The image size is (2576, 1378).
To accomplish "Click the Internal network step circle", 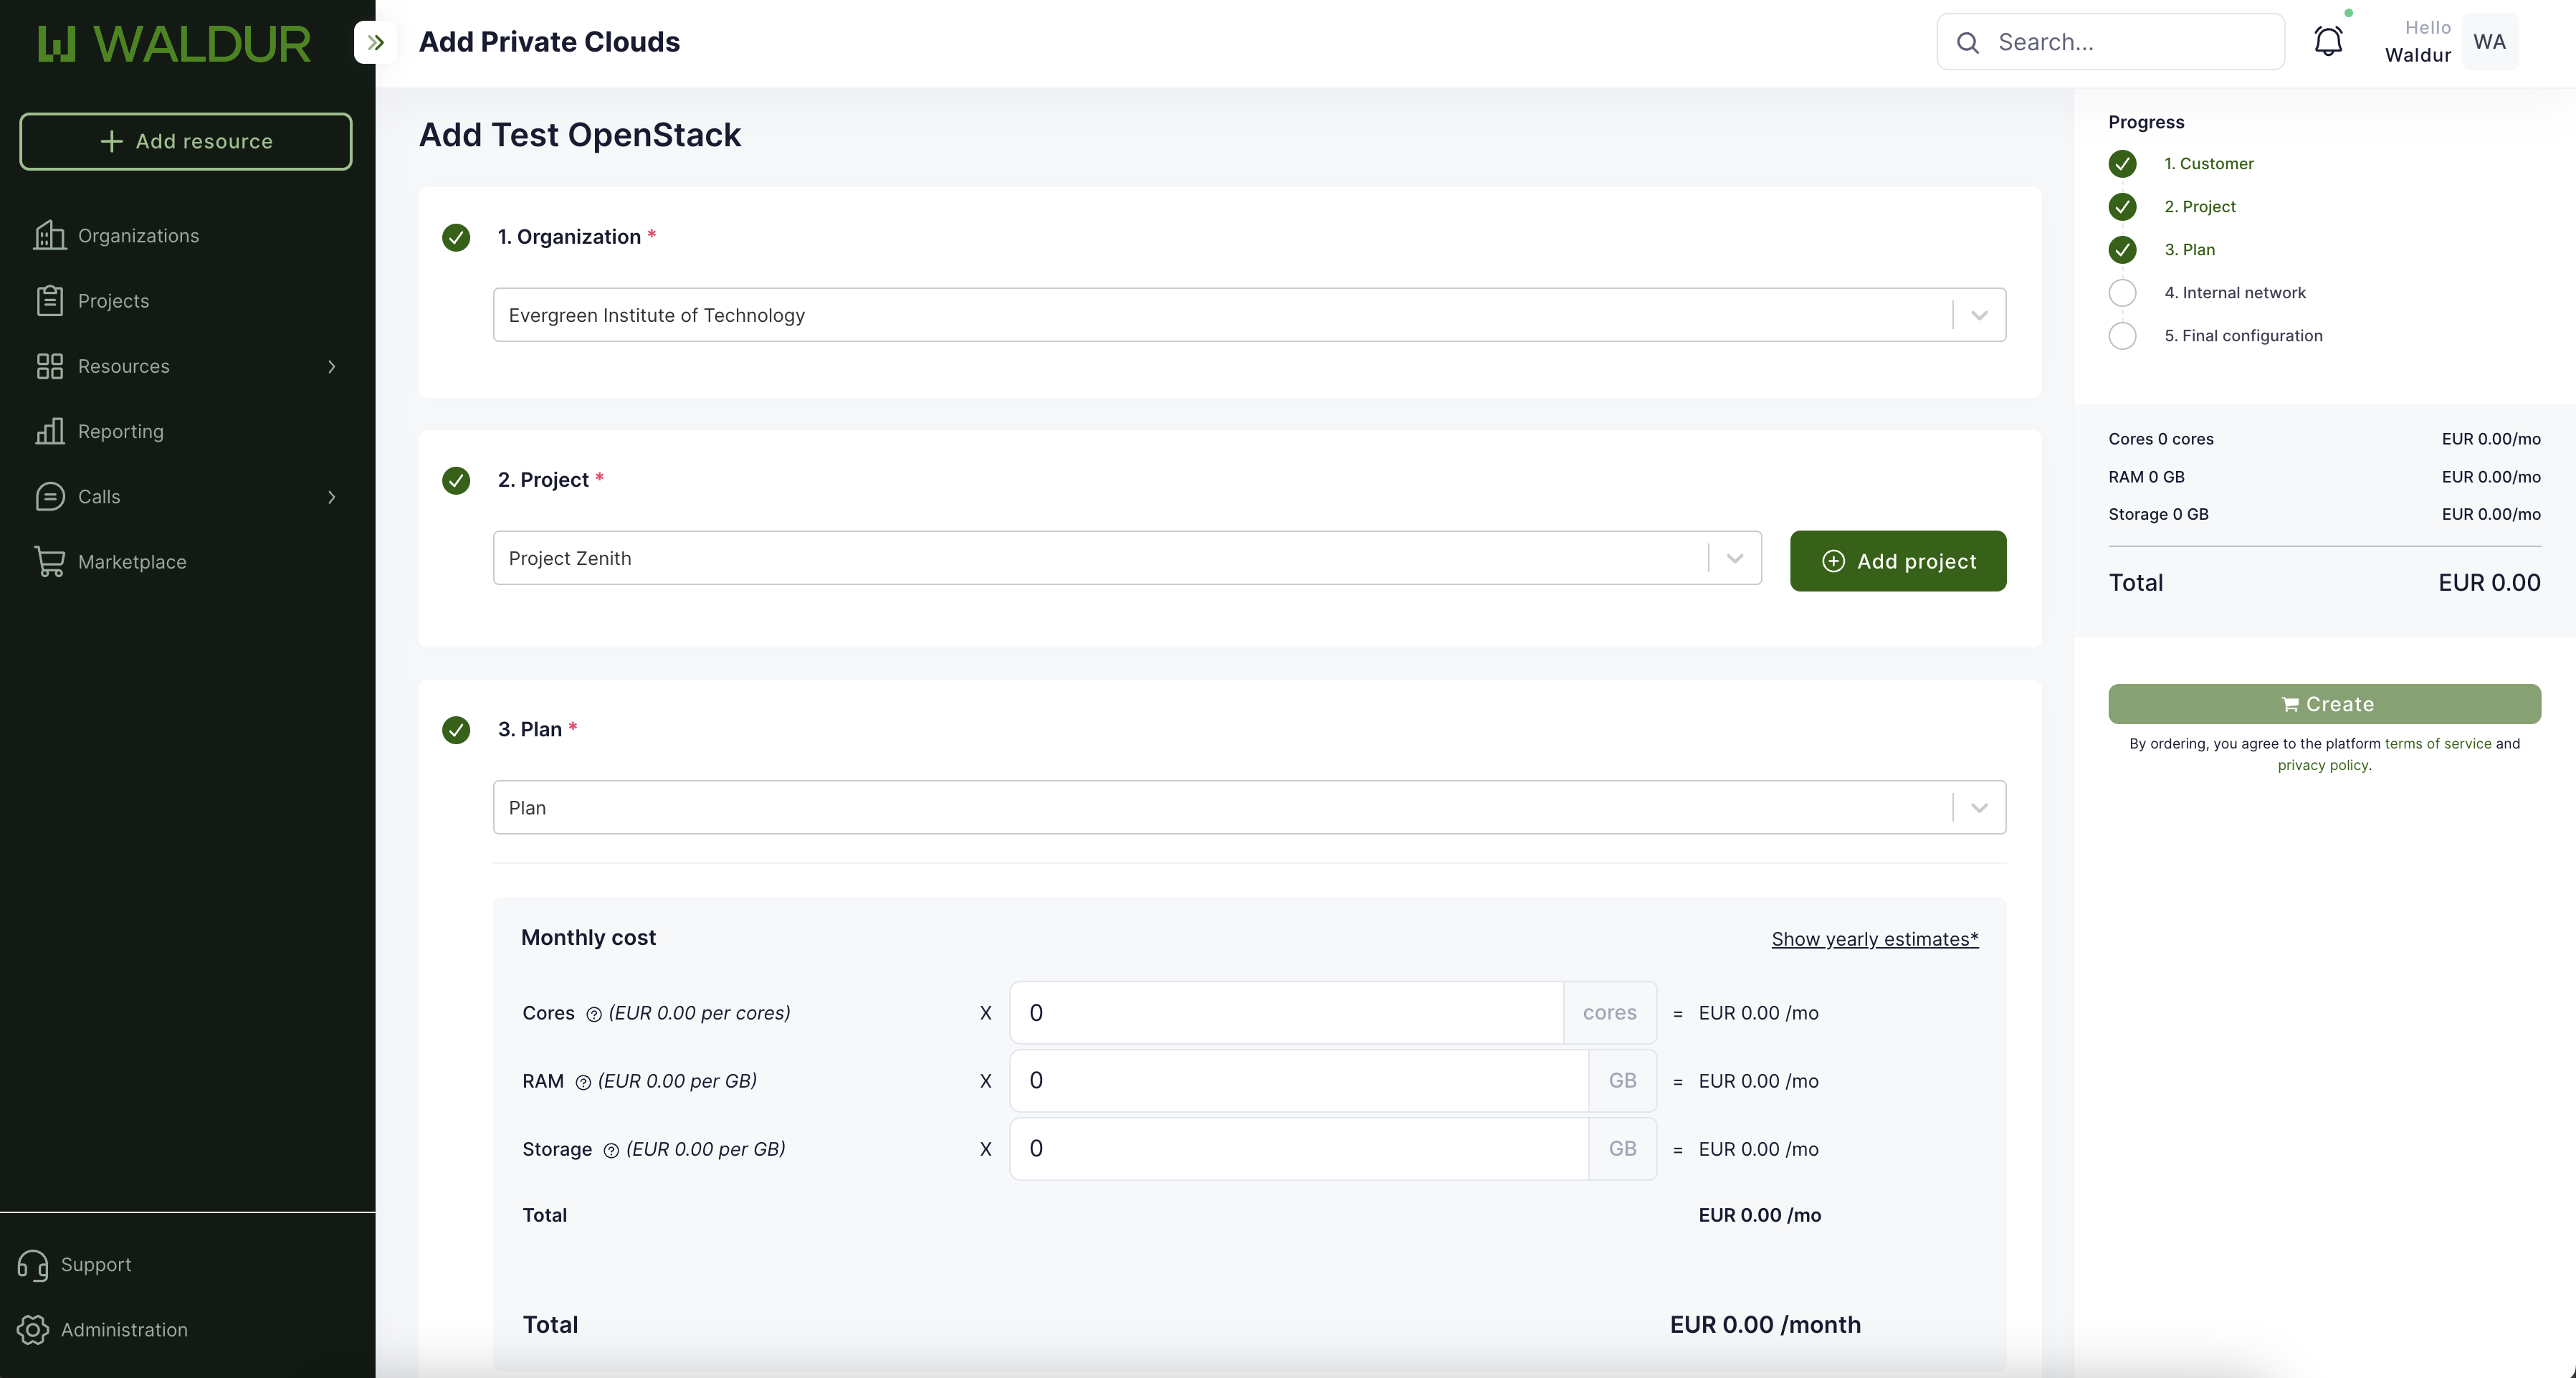I will tap(2122, 293).
